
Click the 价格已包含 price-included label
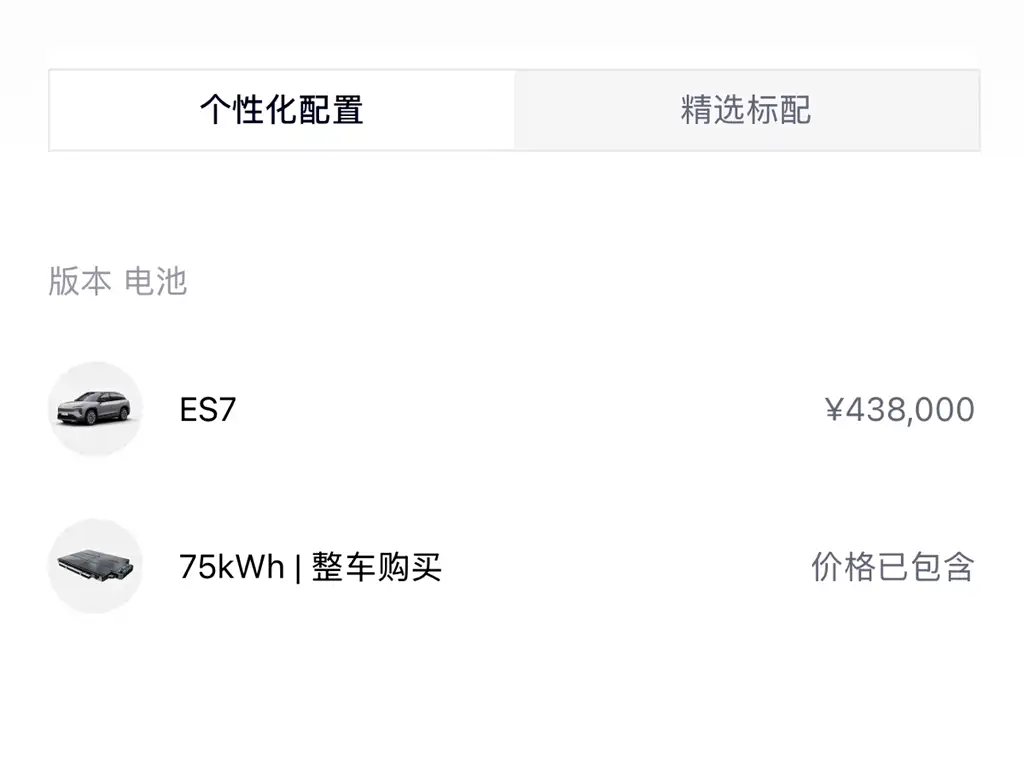[x=893, y=567]
